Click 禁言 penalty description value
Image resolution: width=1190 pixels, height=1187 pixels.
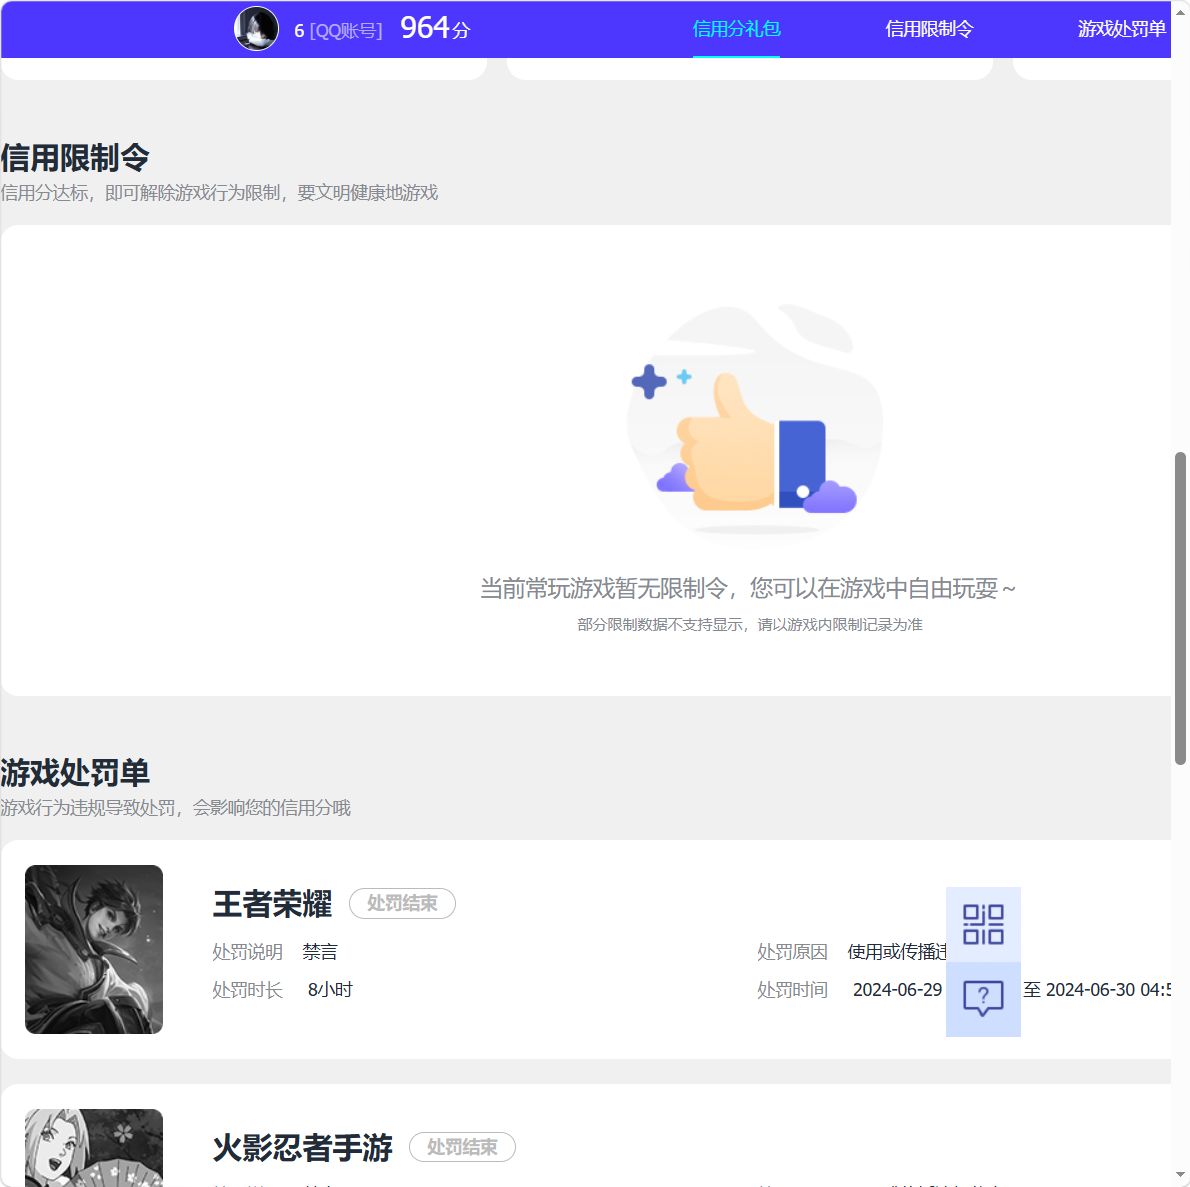[320, 952]
